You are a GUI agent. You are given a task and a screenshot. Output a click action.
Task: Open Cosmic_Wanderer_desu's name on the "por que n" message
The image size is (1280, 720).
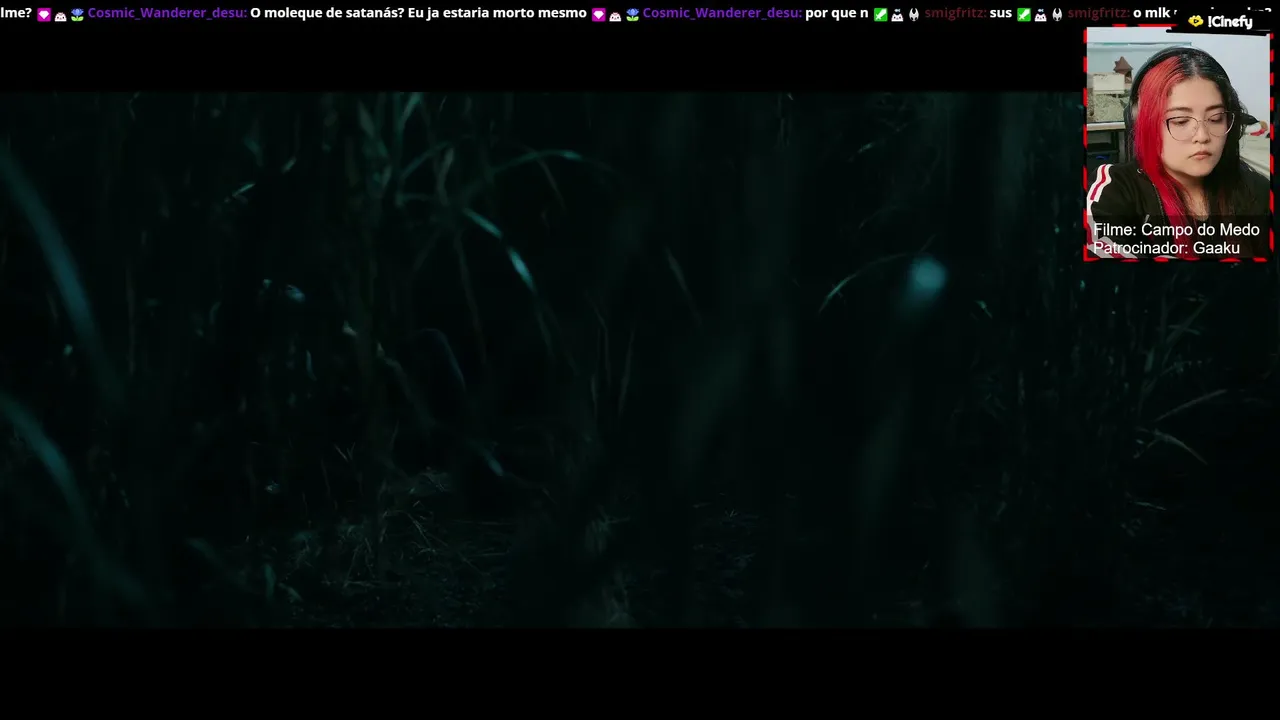722,14
